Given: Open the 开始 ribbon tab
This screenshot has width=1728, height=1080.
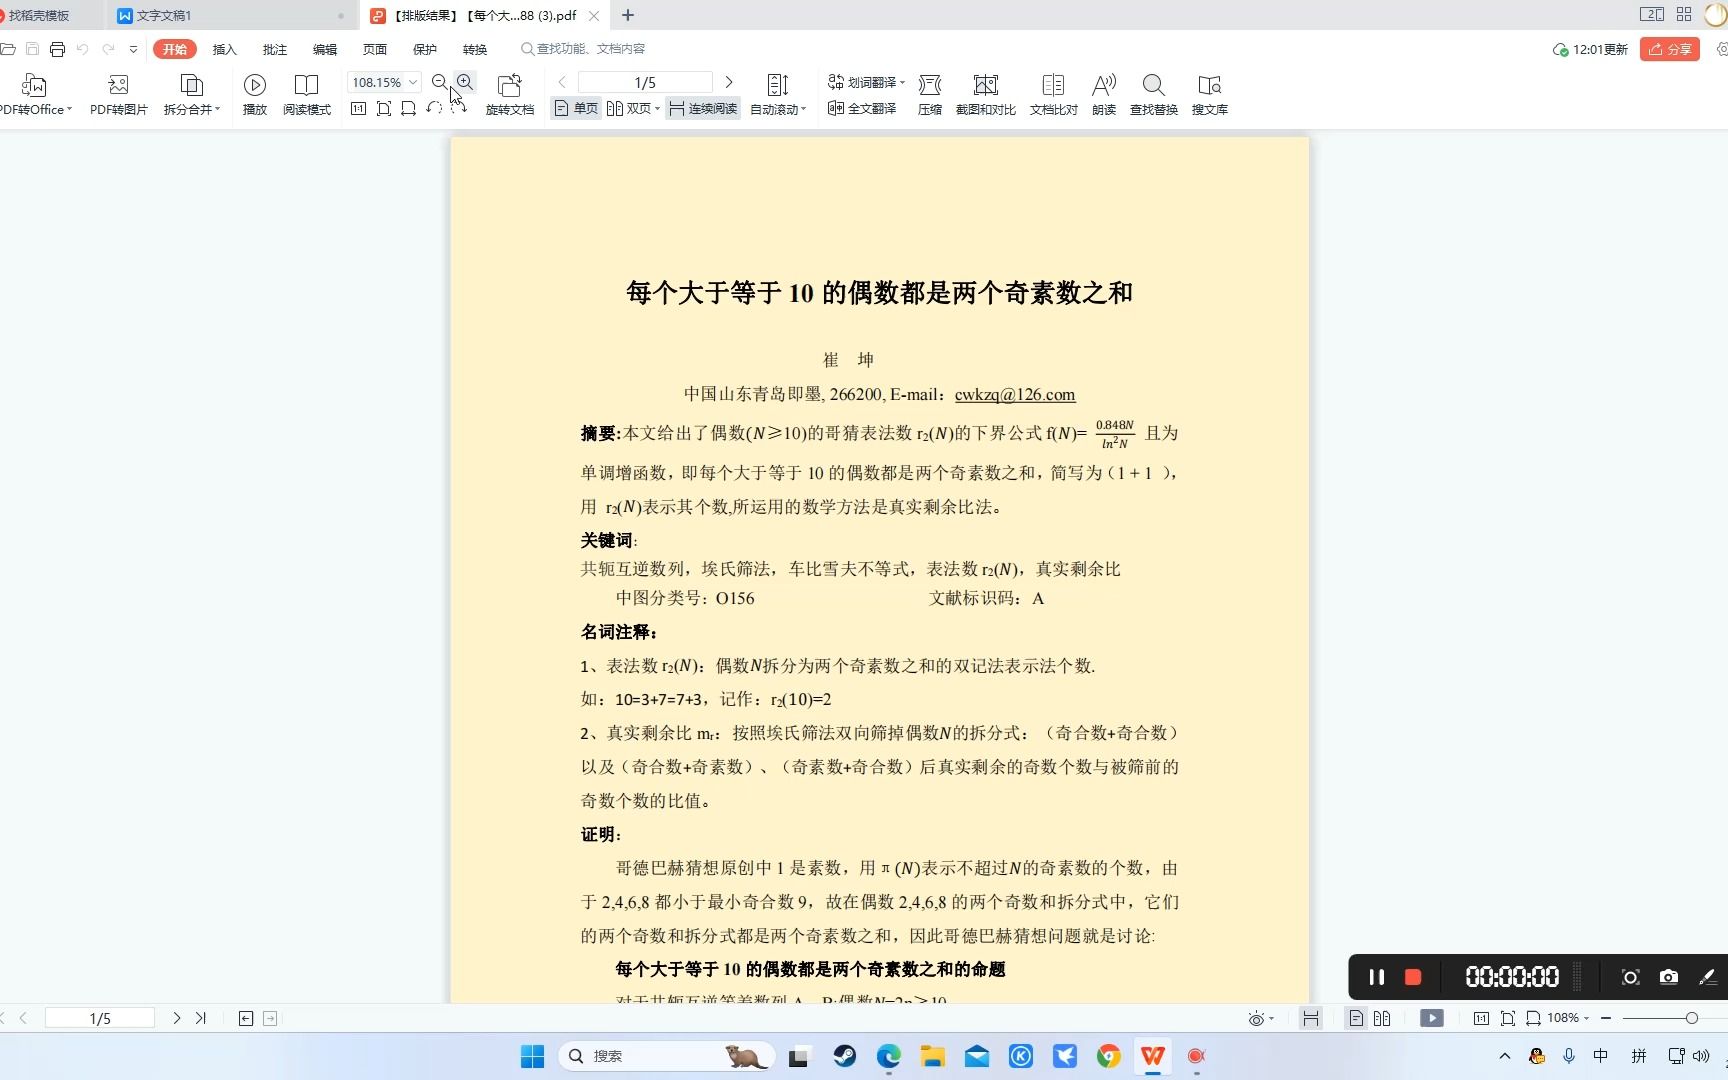Looking at the screenshot, I should coord(175,49).
